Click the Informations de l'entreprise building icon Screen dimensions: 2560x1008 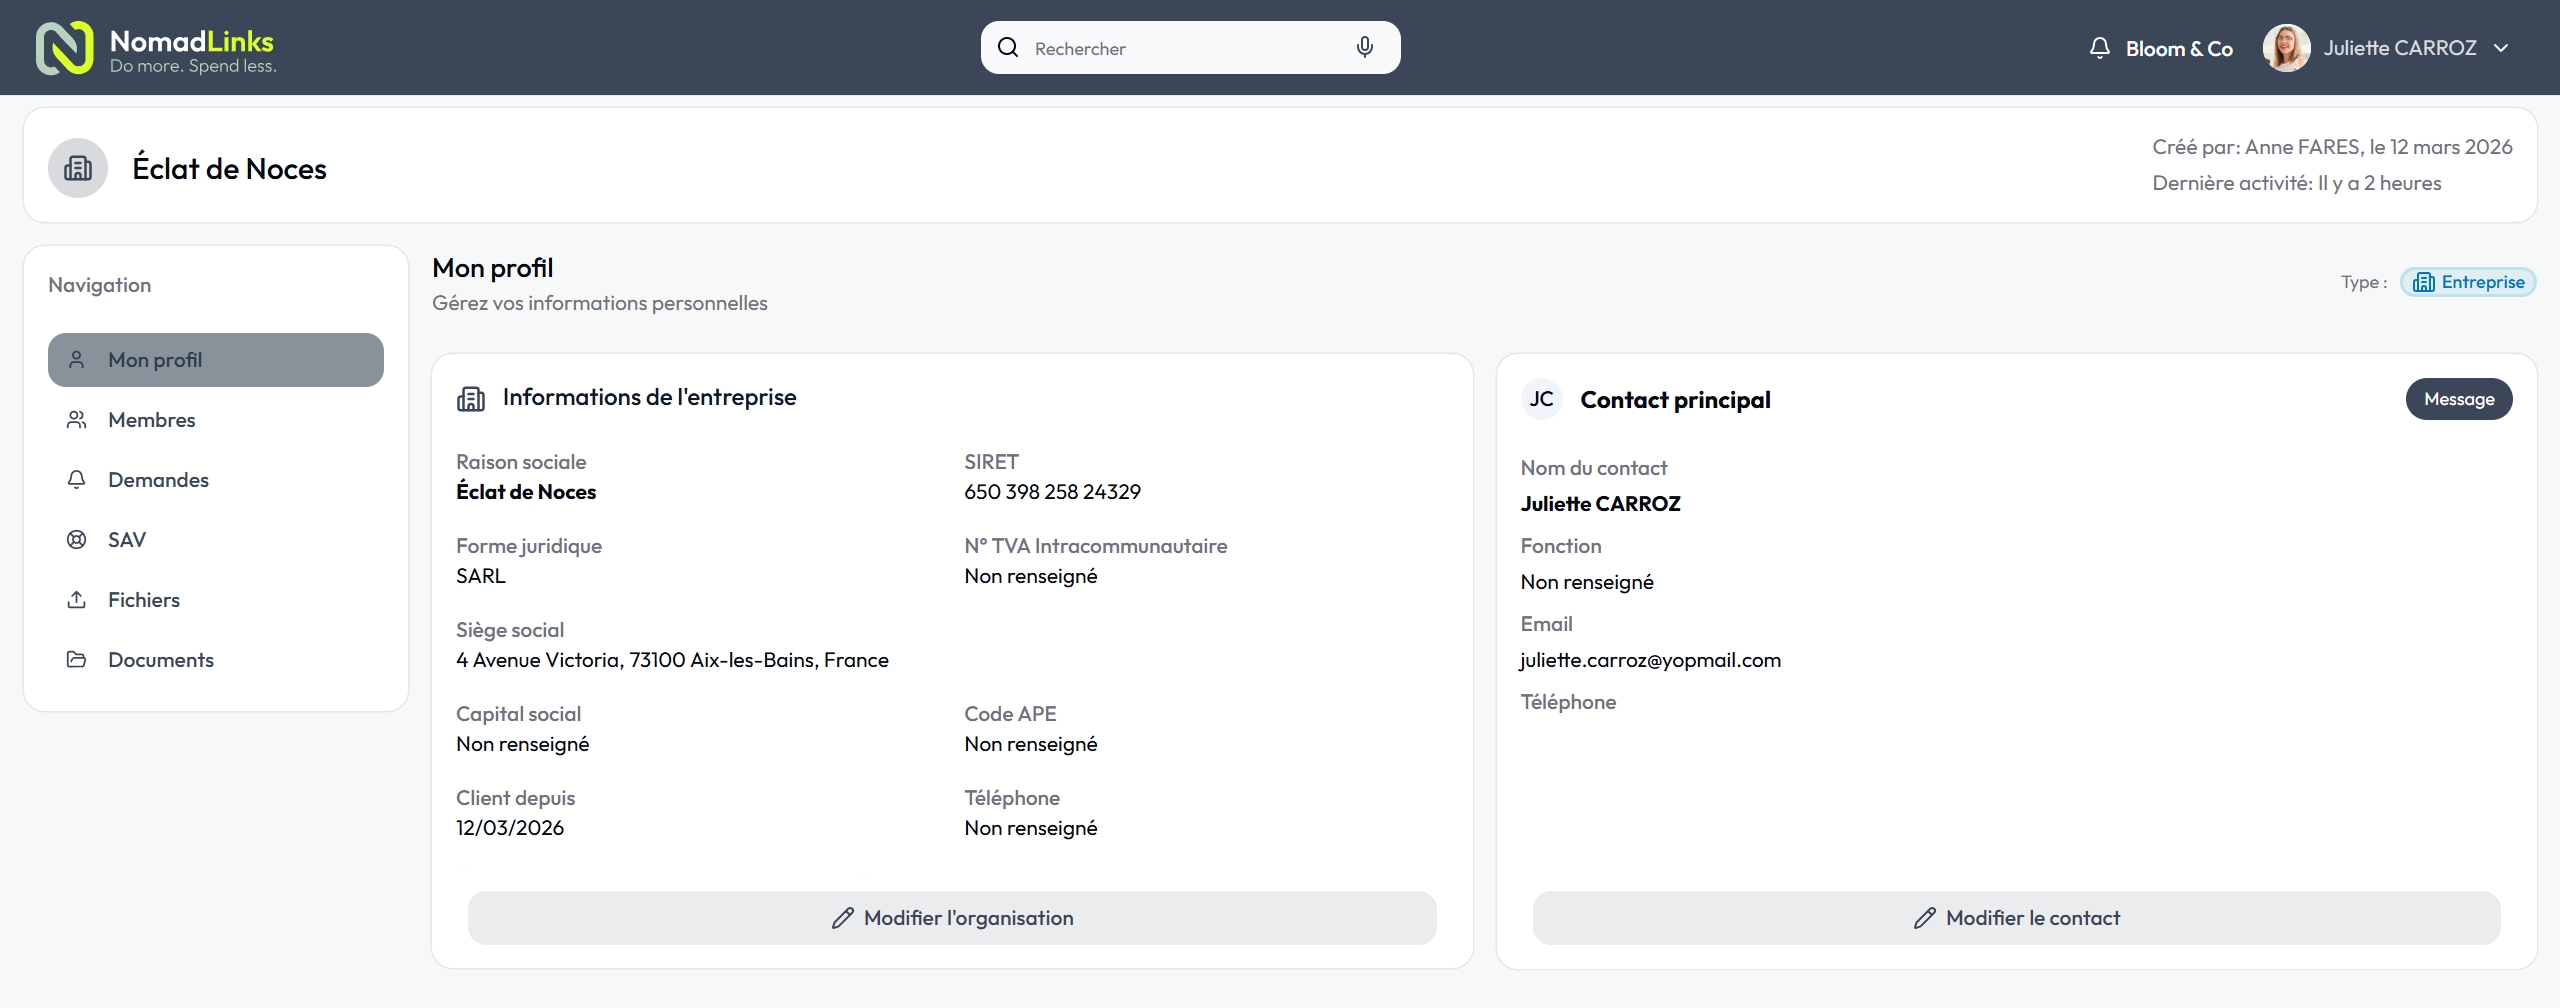click(471, 399)
